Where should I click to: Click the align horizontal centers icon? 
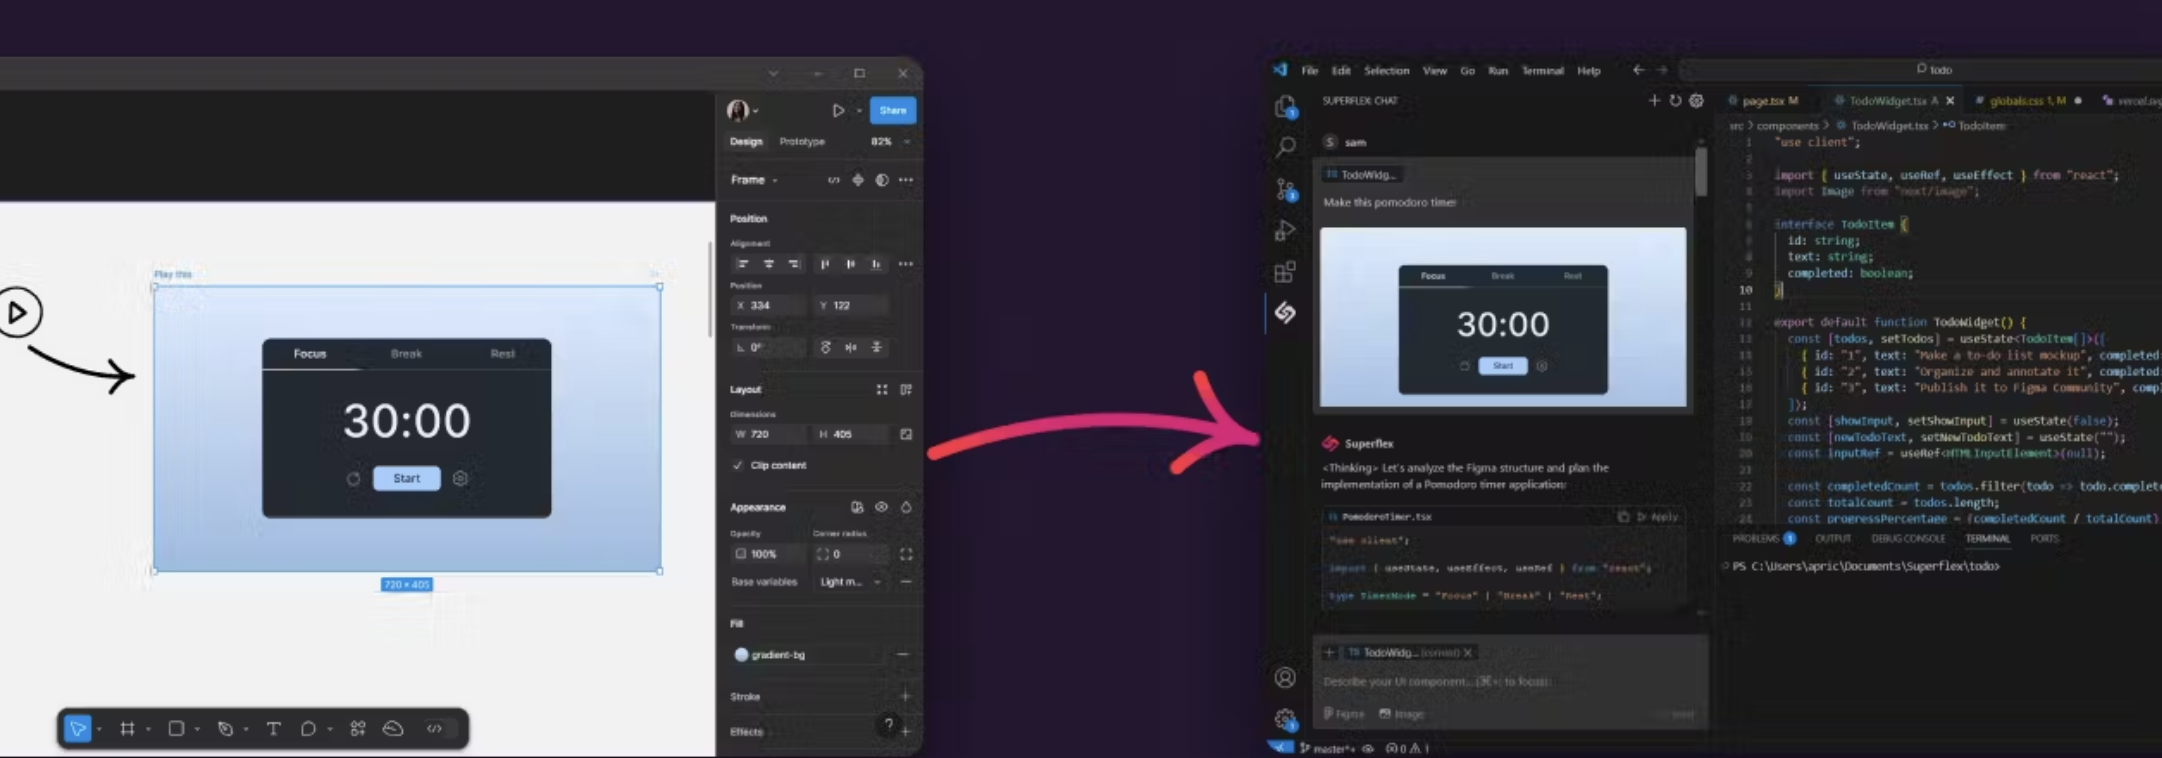[768, 264]
